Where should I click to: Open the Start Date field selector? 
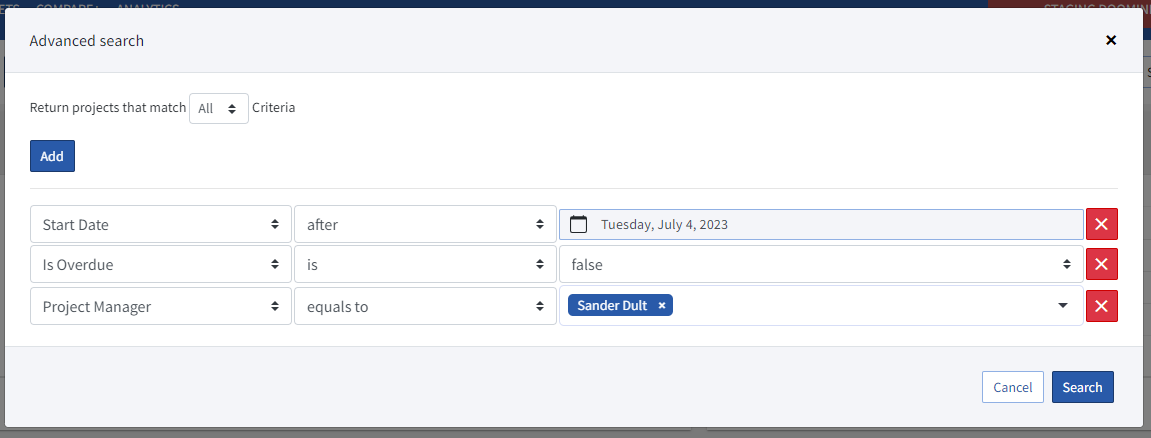[160, 225]
